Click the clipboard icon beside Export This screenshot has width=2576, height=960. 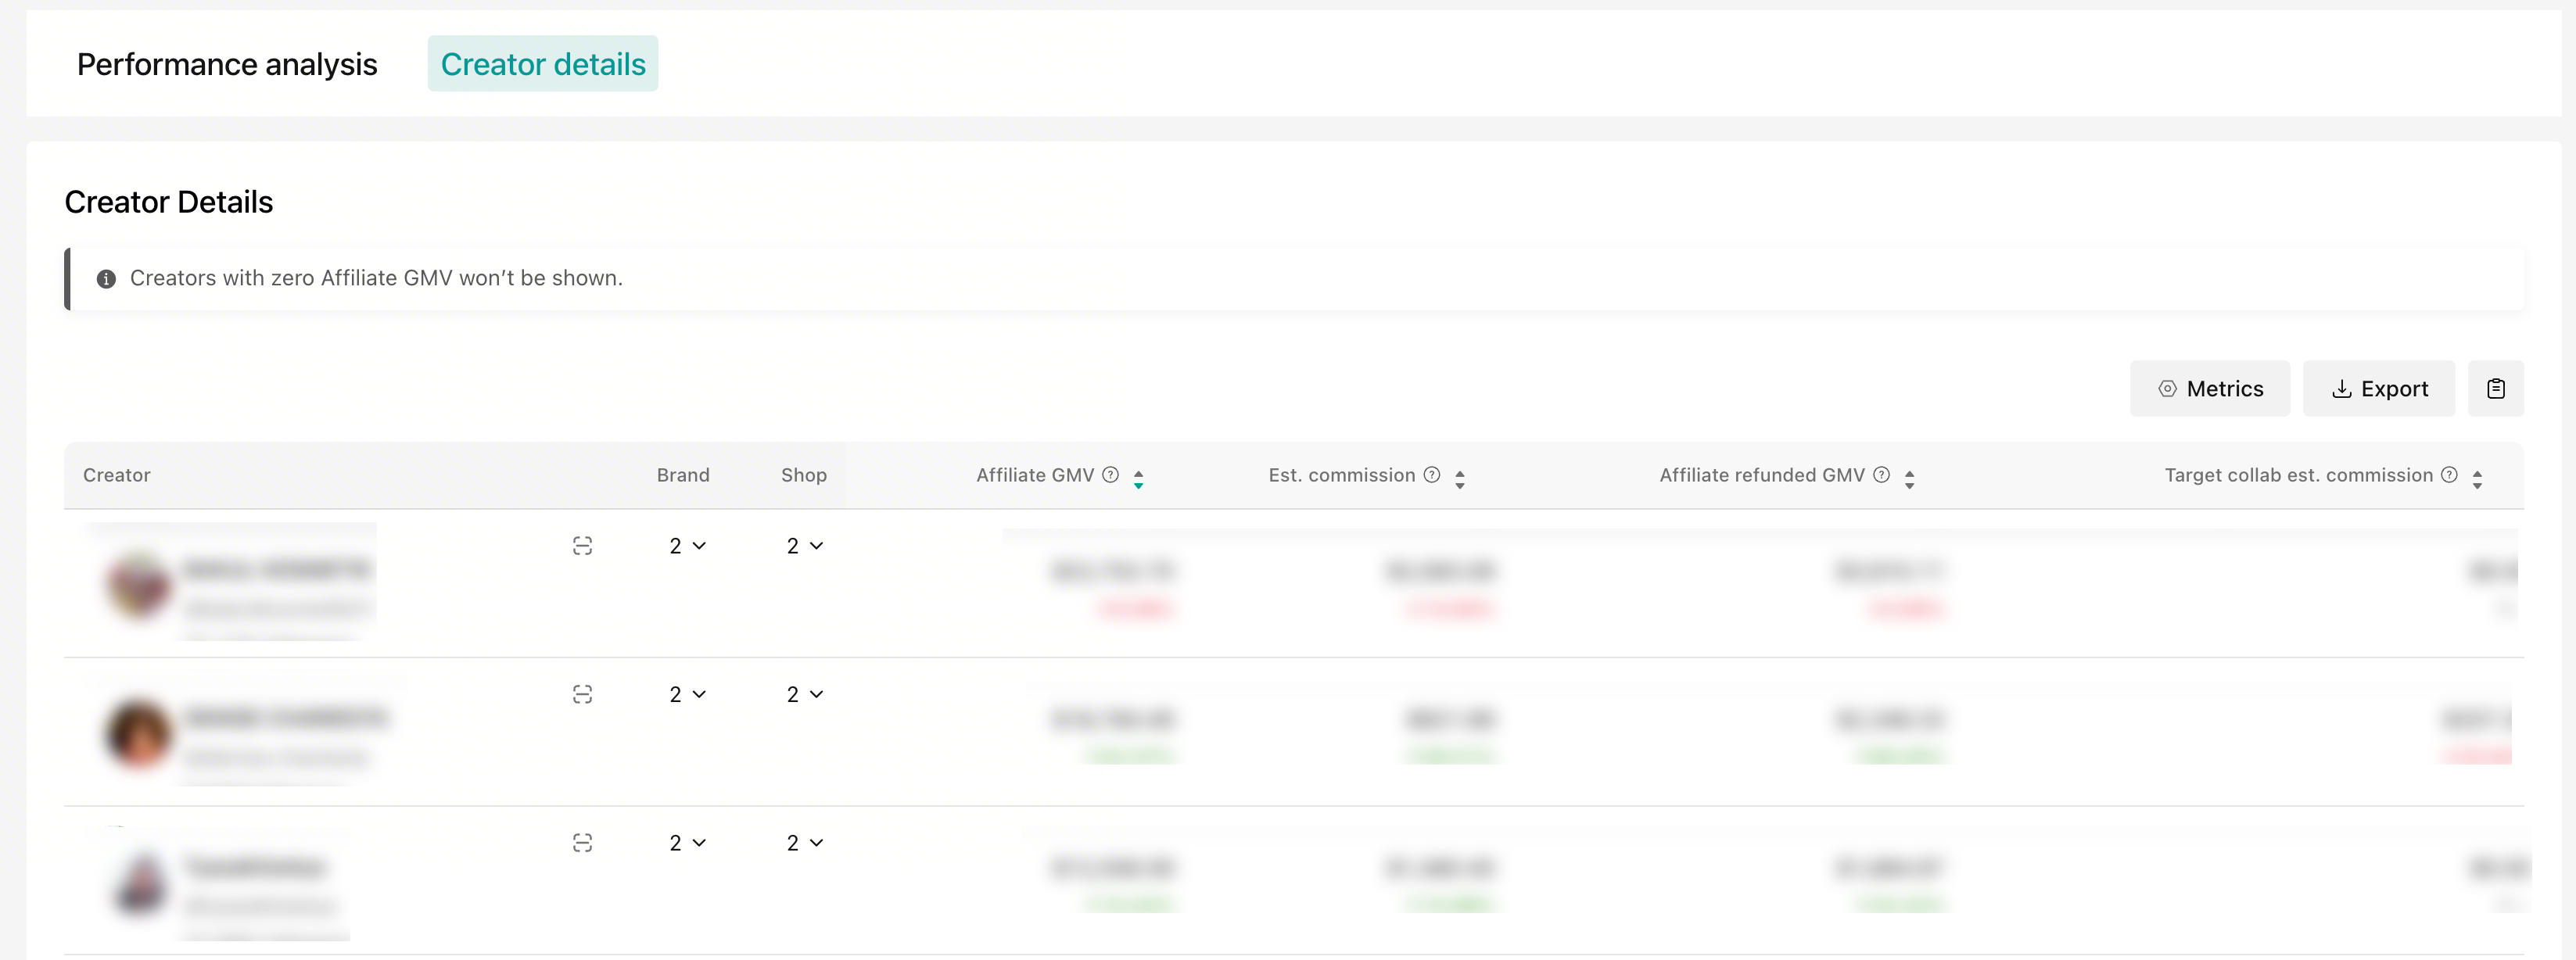point(2495,389)
